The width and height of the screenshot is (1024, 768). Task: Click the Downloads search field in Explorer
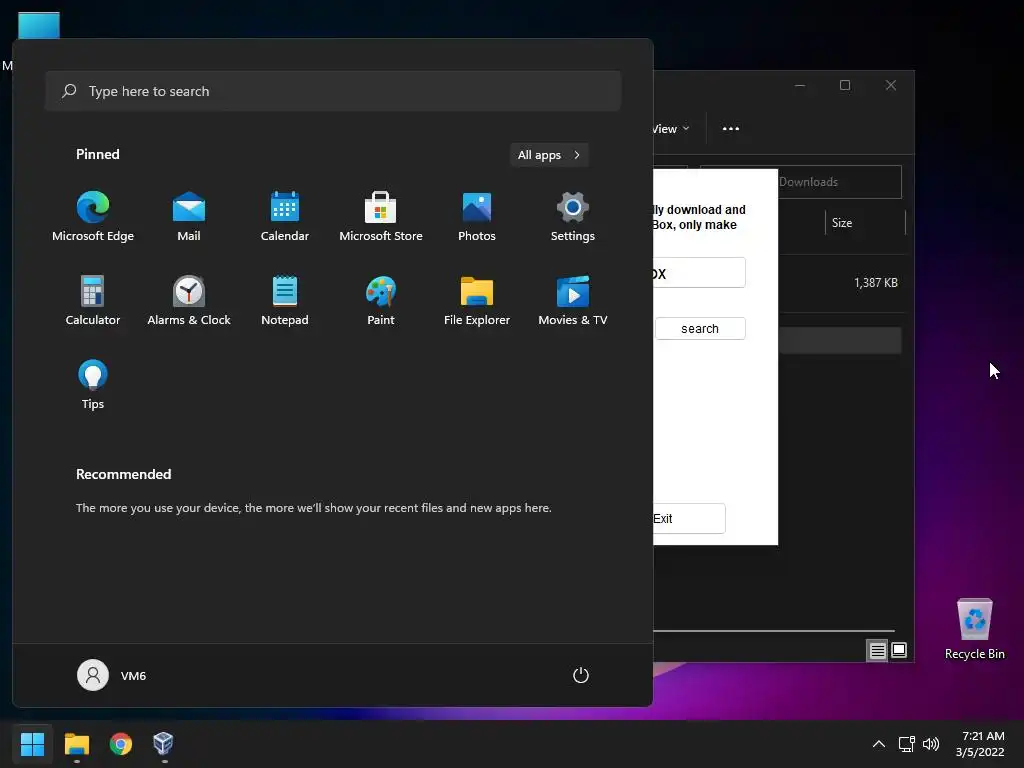802,182
